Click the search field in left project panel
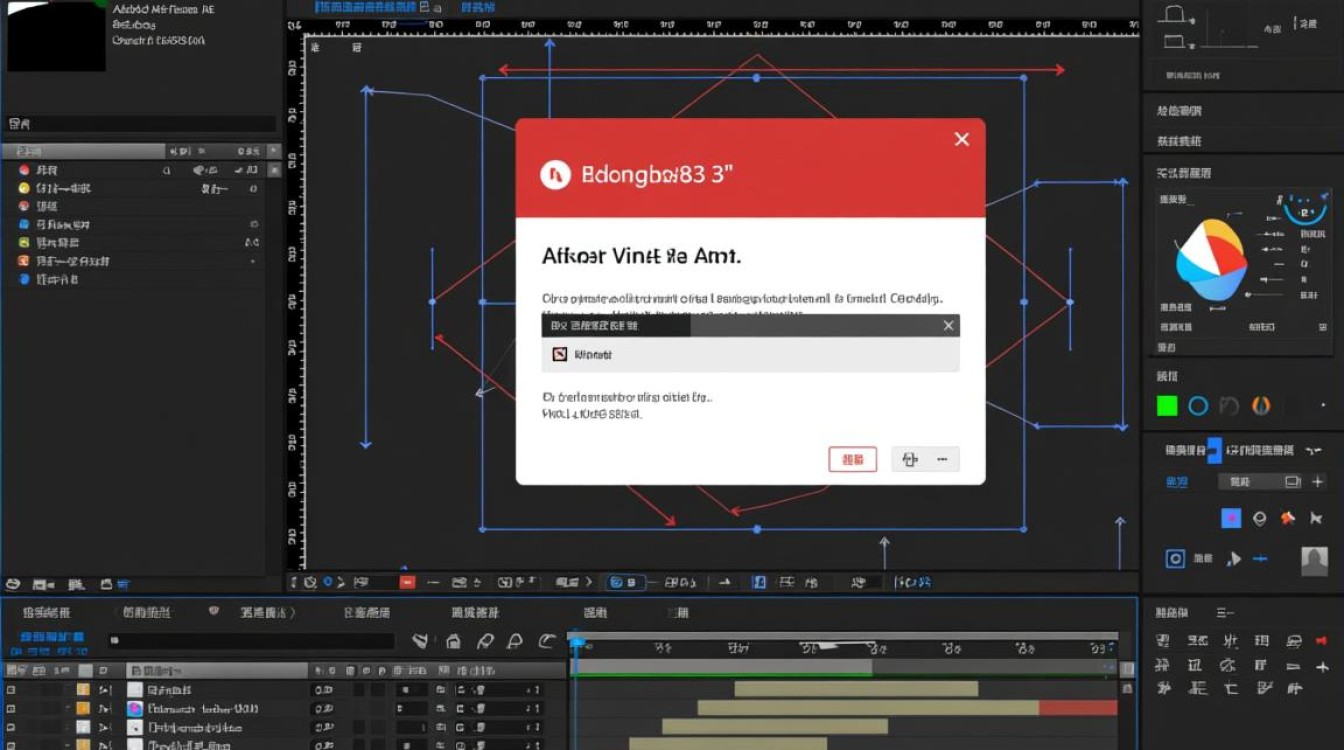This screenshot has height=750, width=1344. pyautogui.click(x=140, y=124)
